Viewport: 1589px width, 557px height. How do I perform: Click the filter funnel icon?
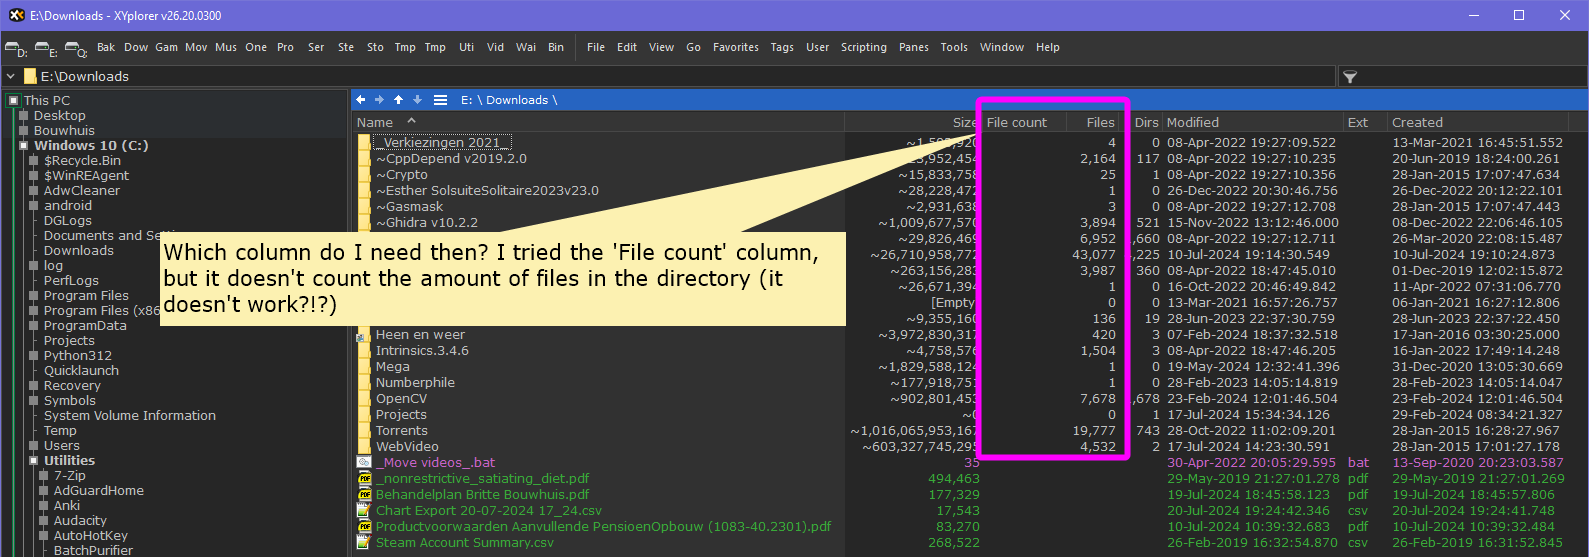click(x=1350, y=77)
